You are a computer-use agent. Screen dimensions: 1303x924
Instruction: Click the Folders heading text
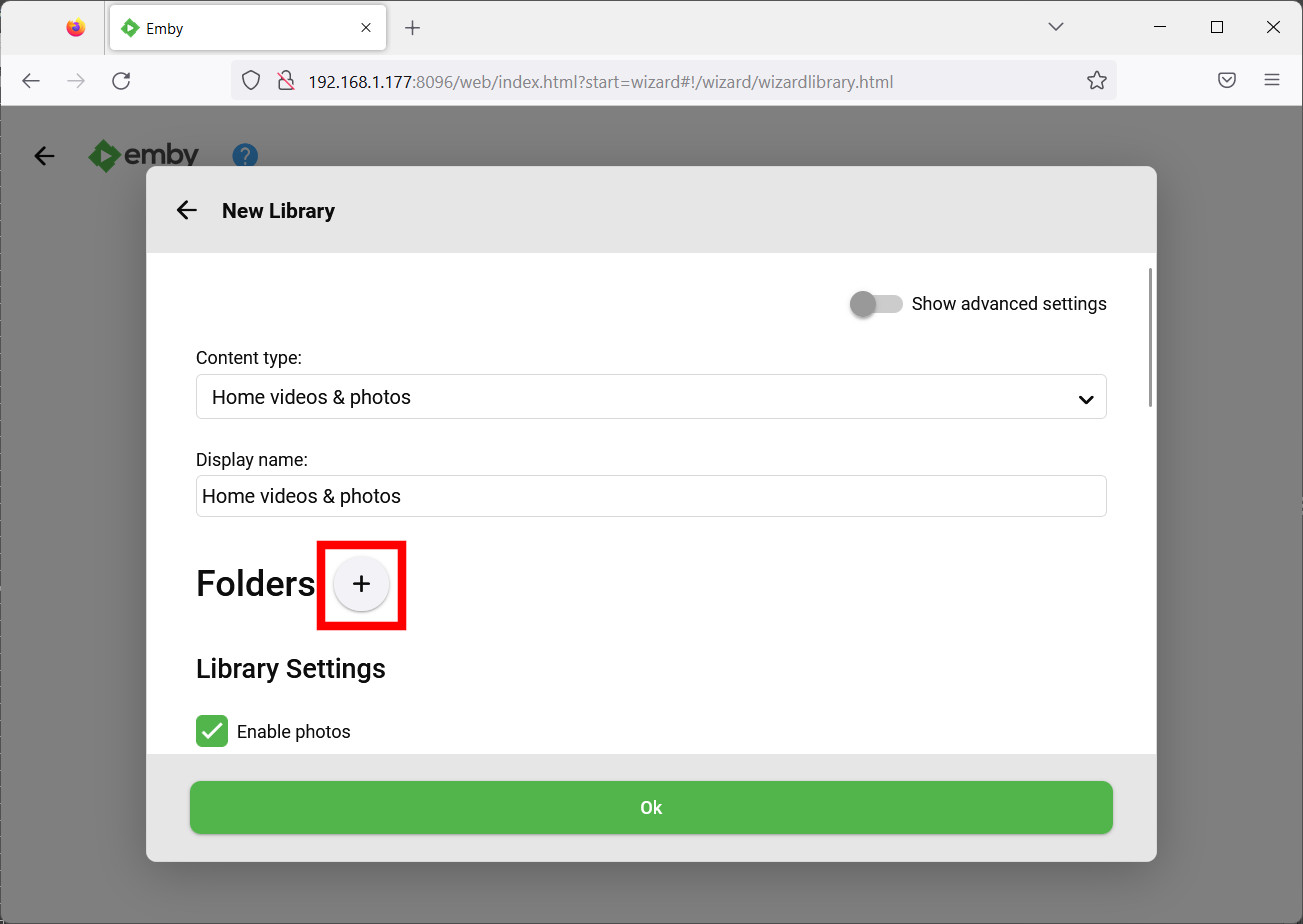tap(256, 584)
